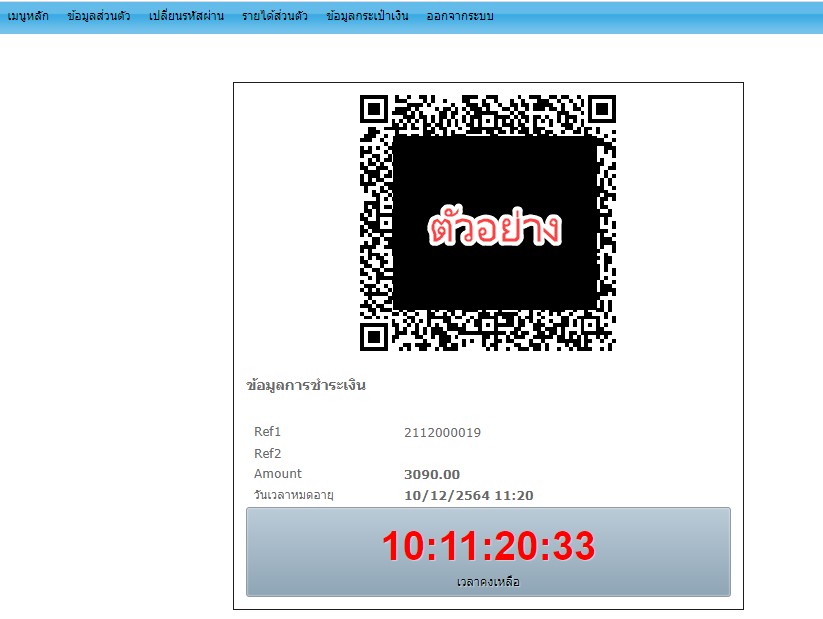
Task: Click the red countdown timer 10:11:20:33
Action: point(489,546)
